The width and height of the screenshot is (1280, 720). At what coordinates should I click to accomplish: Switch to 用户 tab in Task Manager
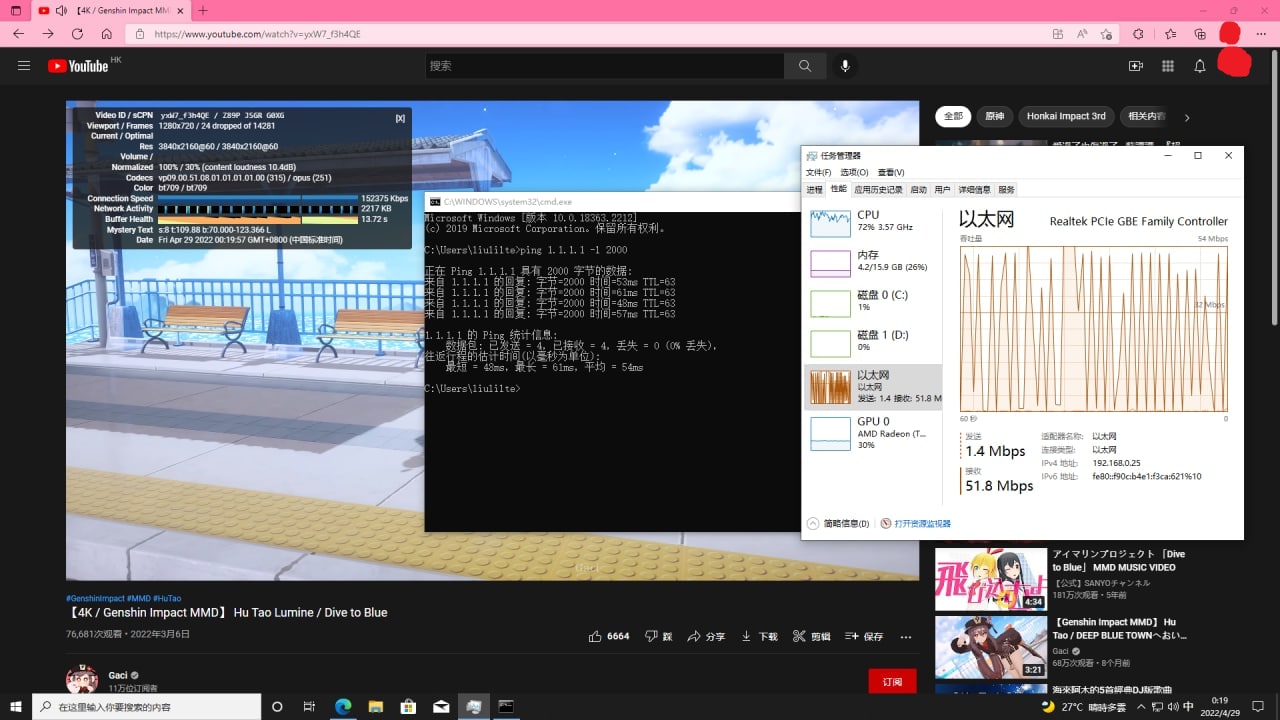(942, 189)
